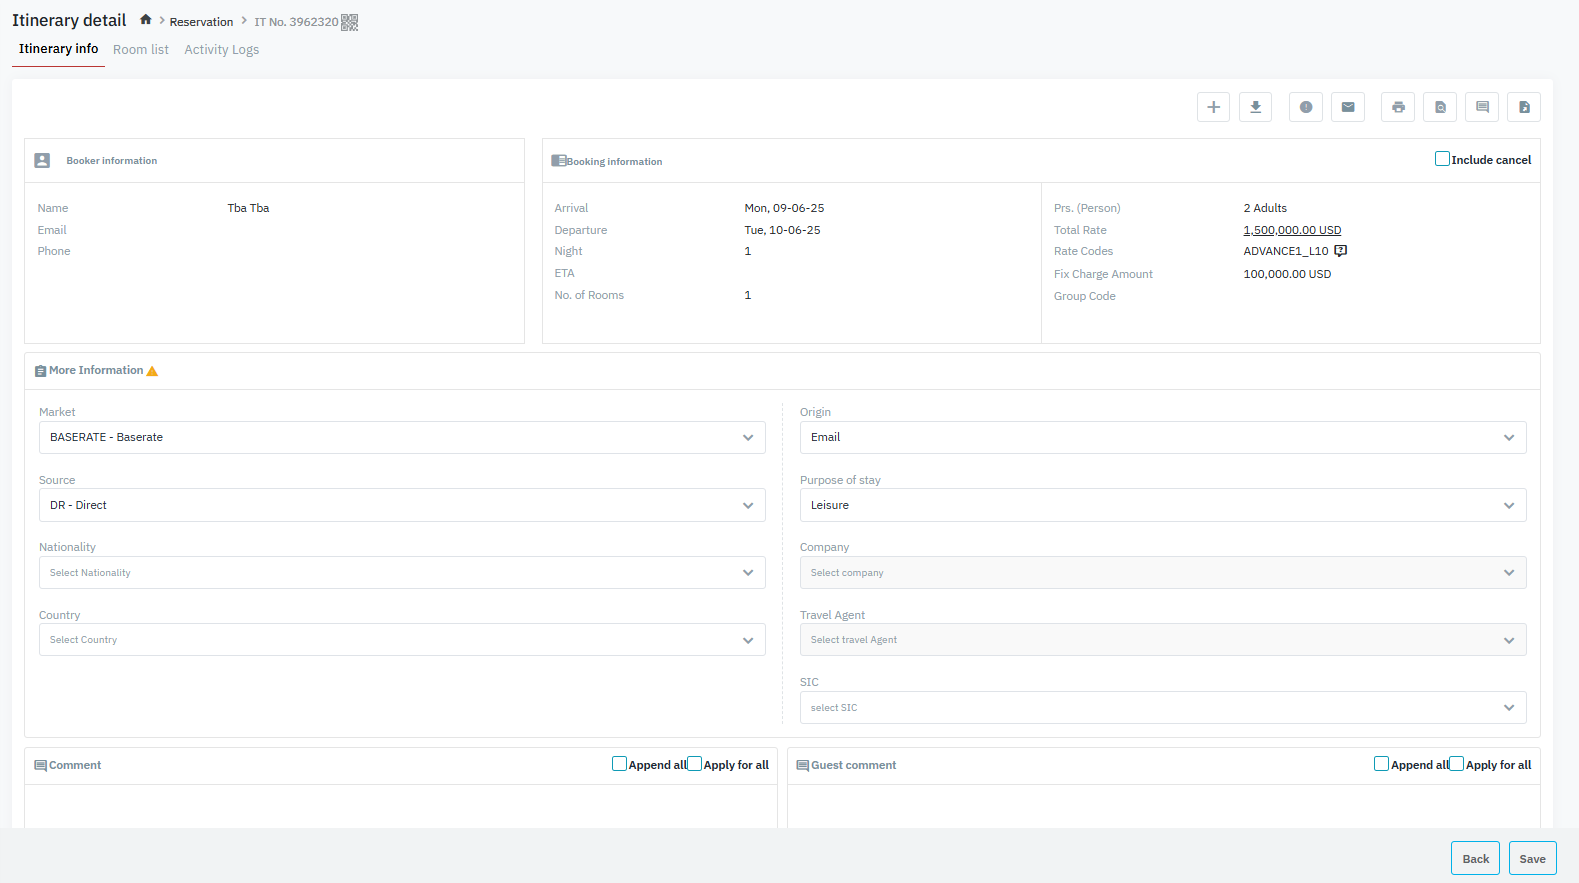
Task: Open the Select Nationality dropdown
Action: tap(402, 573)
